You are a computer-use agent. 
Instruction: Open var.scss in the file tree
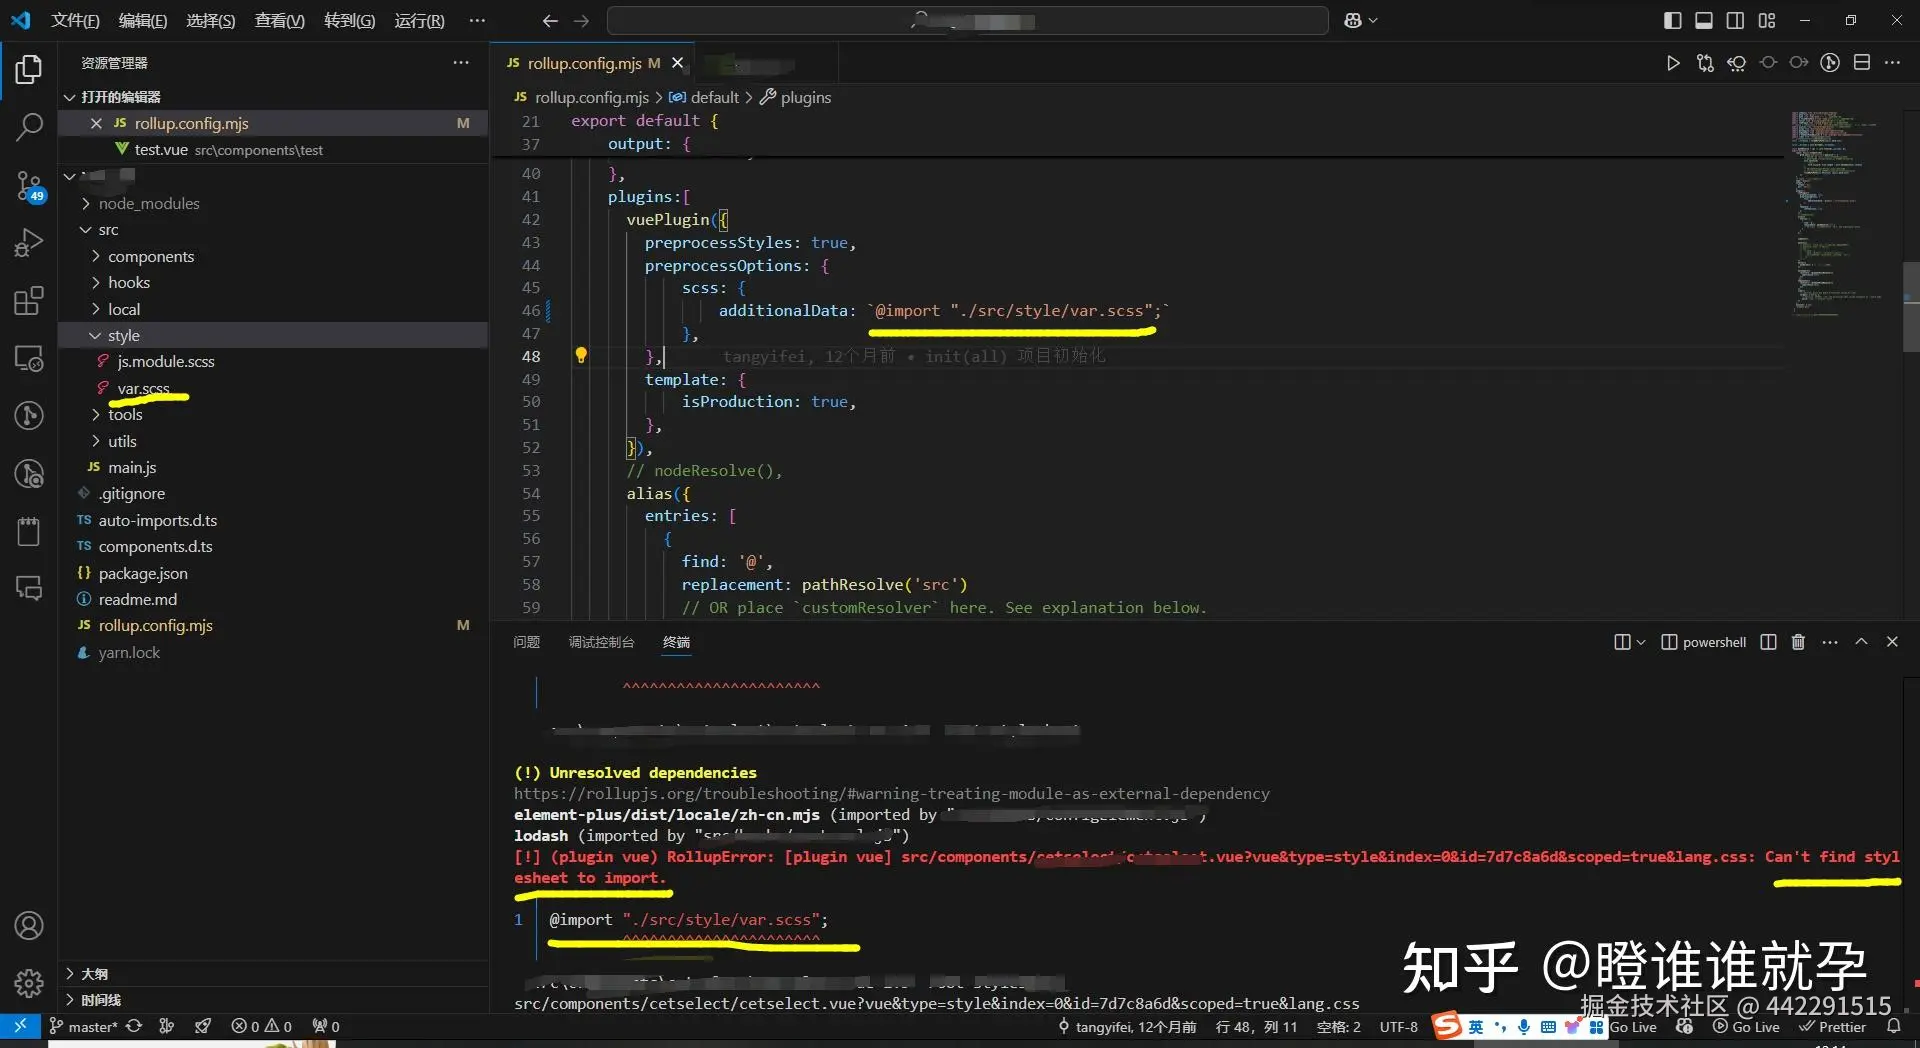point(143,389)
